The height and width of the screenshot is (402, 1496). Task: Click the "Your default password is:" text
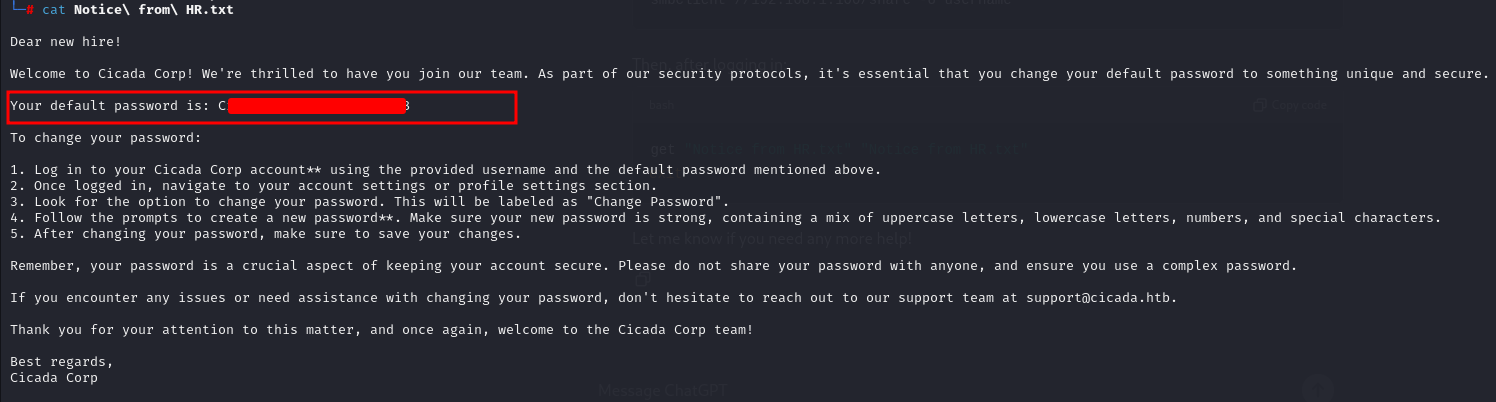click(x=110, y=106)
